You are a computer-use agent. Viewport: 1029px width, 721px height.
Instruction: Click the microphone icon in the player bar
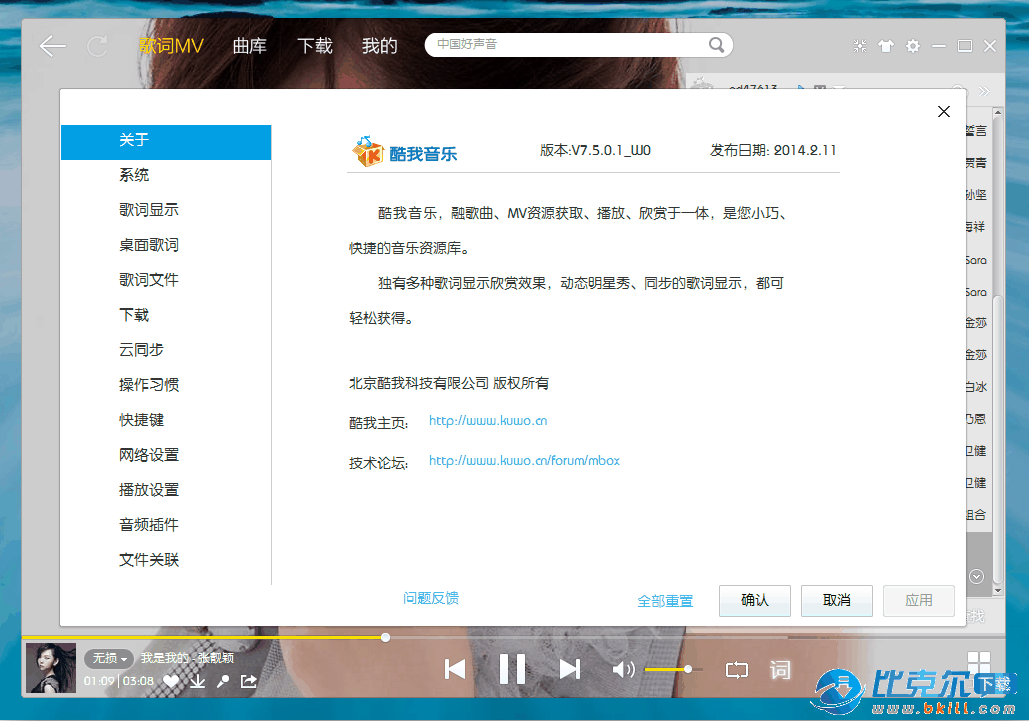(x=223, y=682)
